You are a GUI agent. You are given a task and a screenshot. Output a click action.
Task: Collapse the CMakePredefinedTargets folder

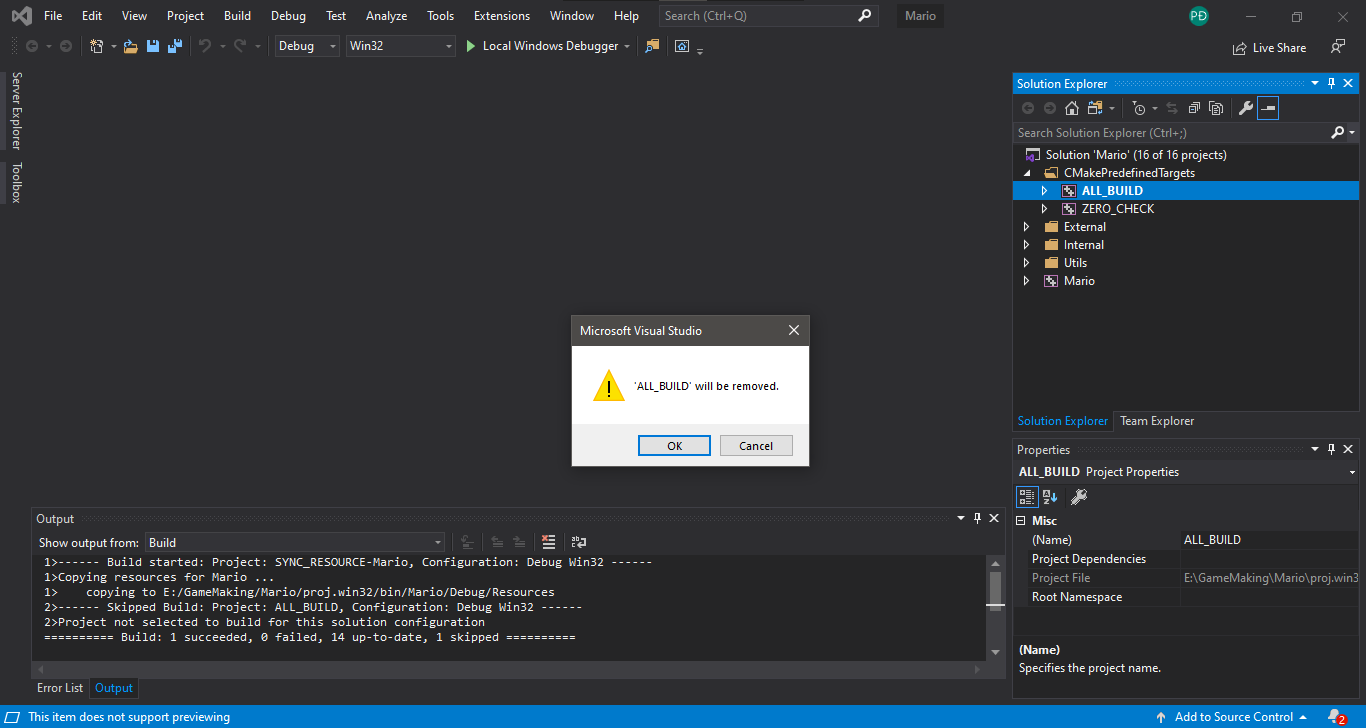pyautogui.click(x=1027, y=173)
